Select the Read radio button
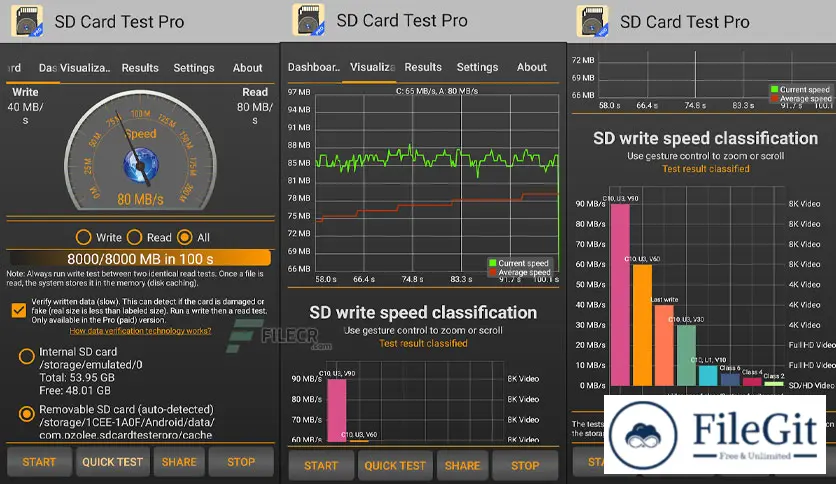The height and width of the screenshot is (484, 836). (x=134, y=237)
